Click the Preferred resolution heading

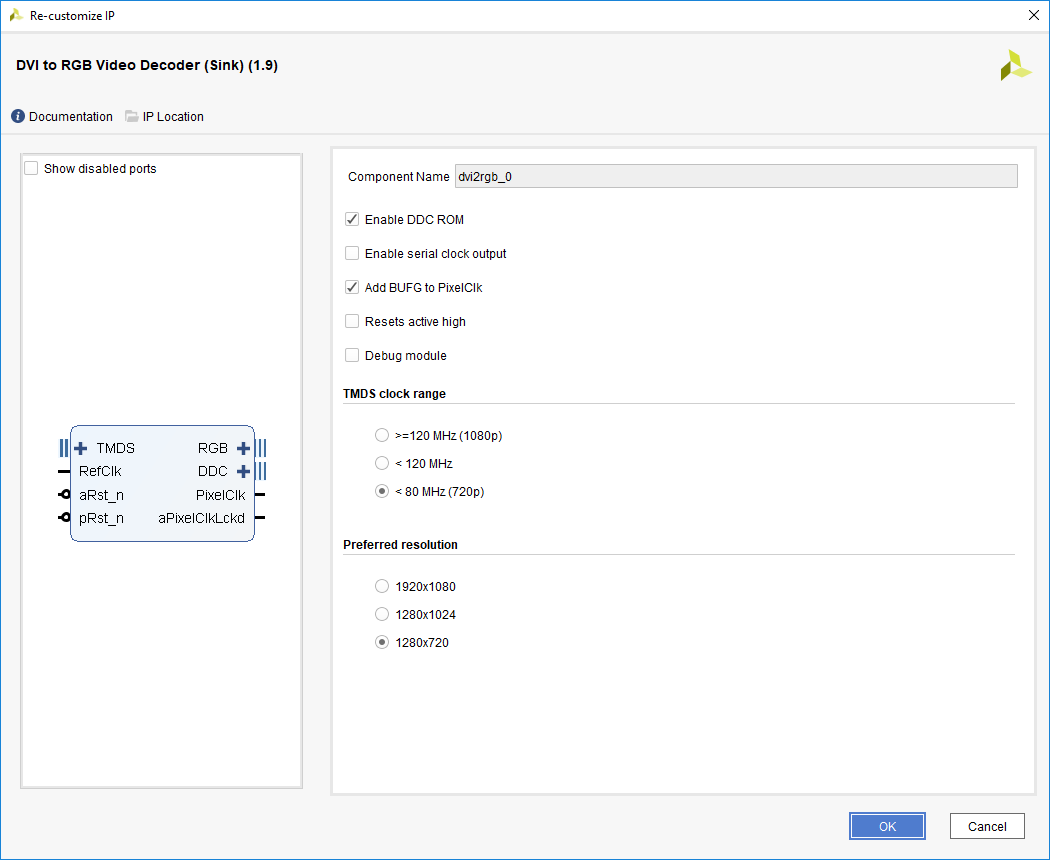pyautogui.click(x=400, y=545)
